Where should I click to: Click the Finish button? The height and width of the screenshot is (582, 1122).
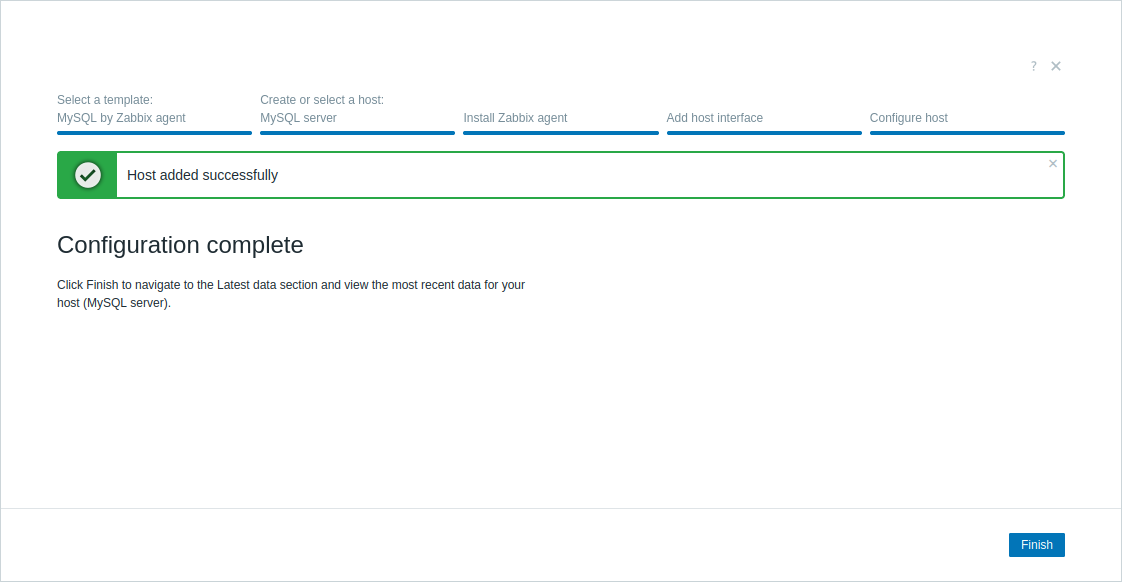(1036, 545)
